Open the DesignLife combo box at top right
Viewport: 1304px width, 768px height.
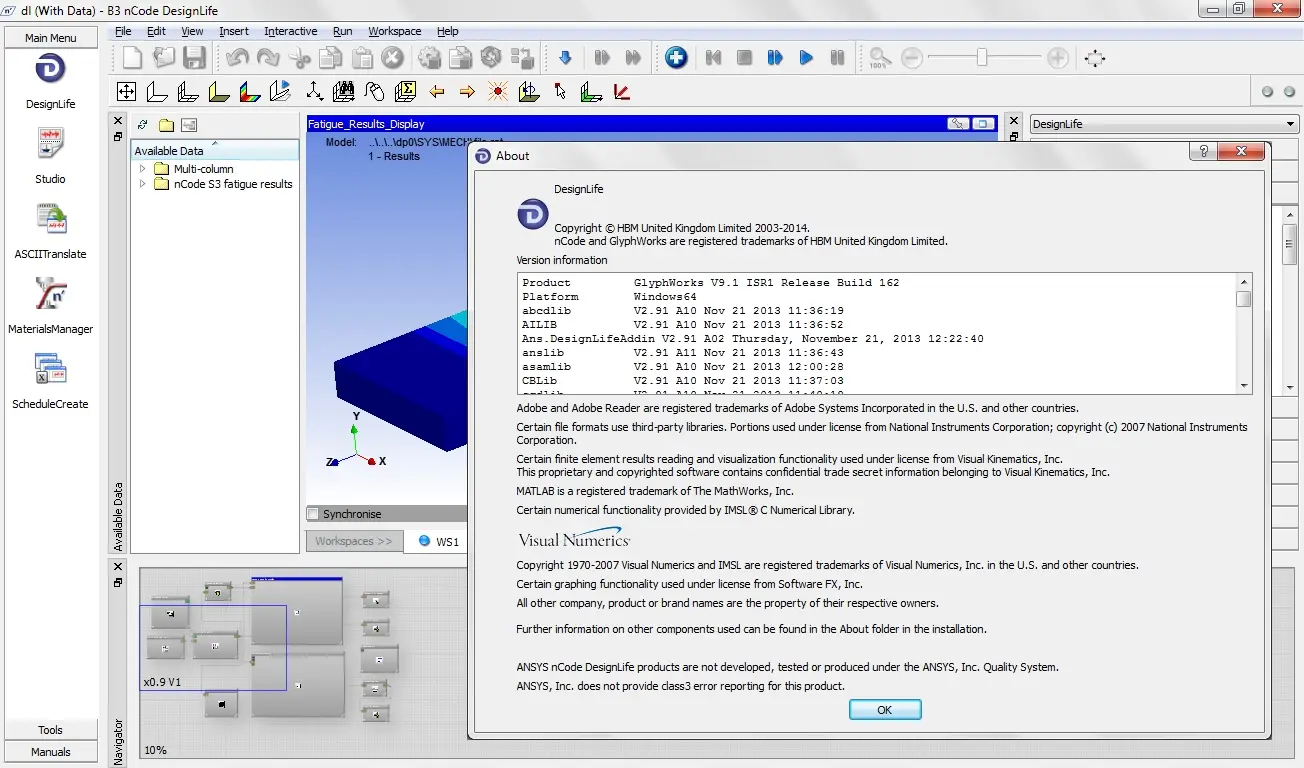pyautogui.click(x=1164, y=124)
